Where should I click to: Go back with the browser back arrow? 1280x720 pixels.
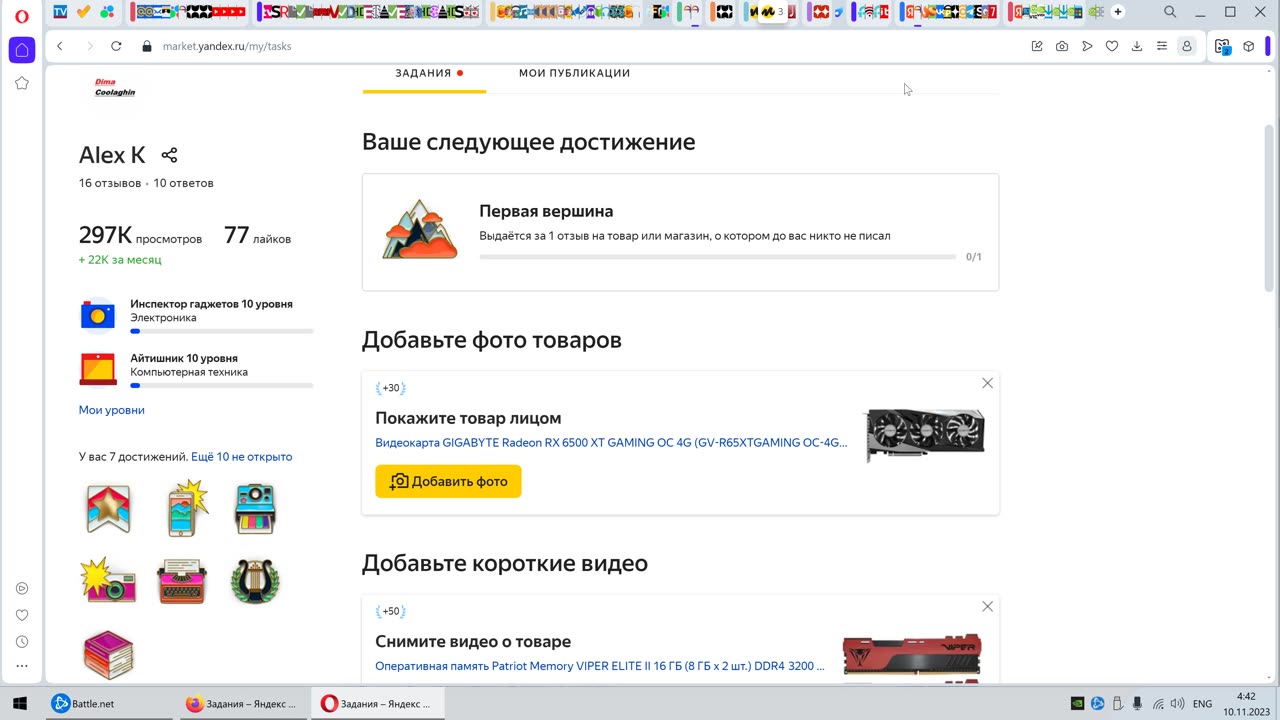(60, 46)
